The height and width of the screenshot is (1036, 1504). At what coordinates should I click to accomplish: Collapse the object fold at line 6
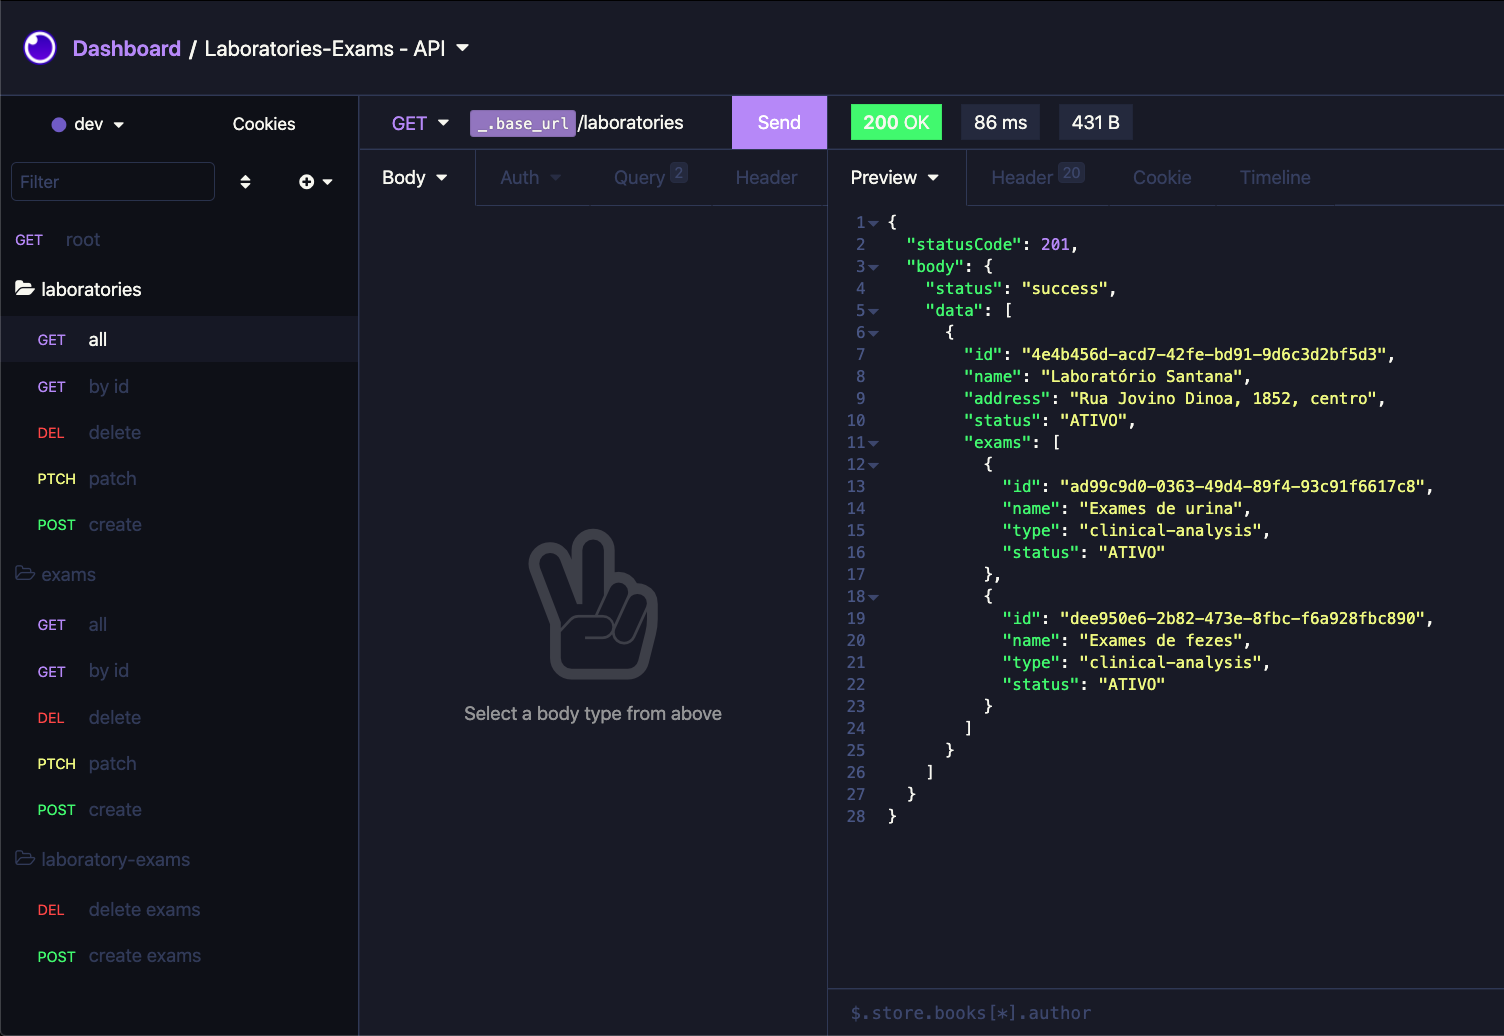pyautogui.click(x=874, y=333)
